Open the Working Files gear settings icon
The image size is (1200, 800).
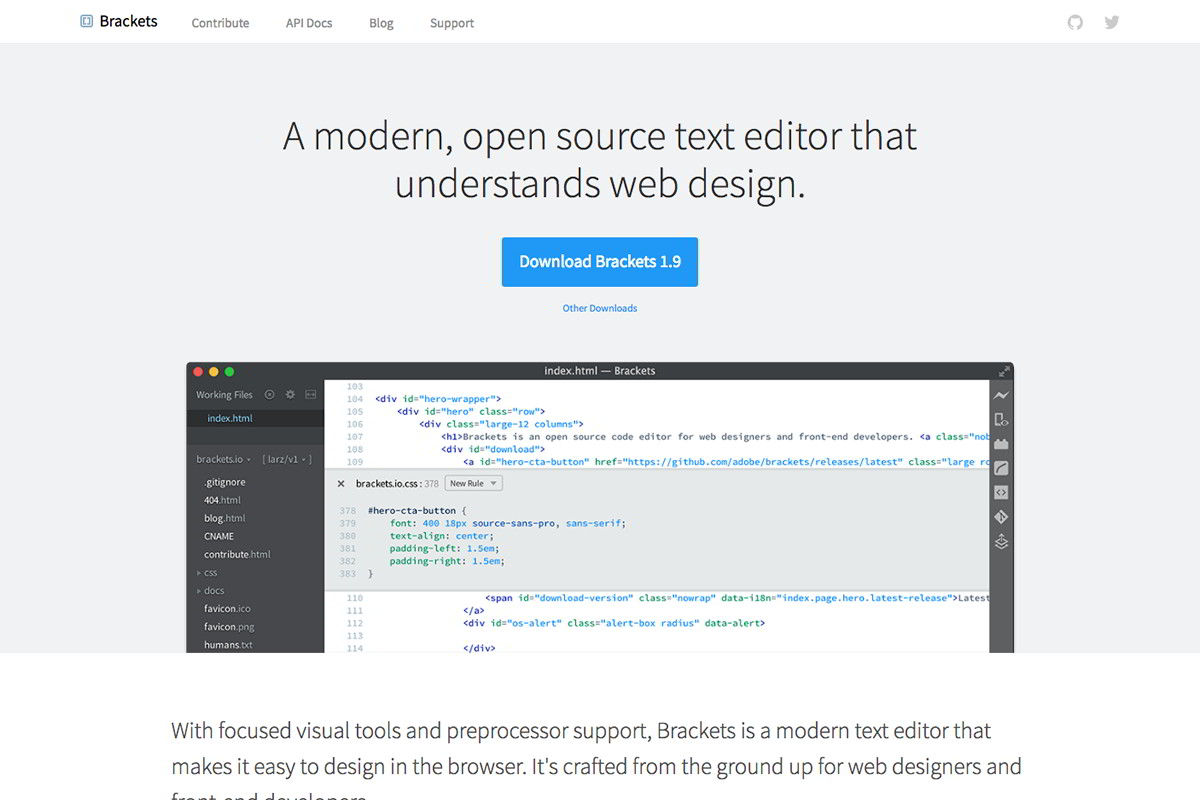pyautogui.click(x=290, y=395)
